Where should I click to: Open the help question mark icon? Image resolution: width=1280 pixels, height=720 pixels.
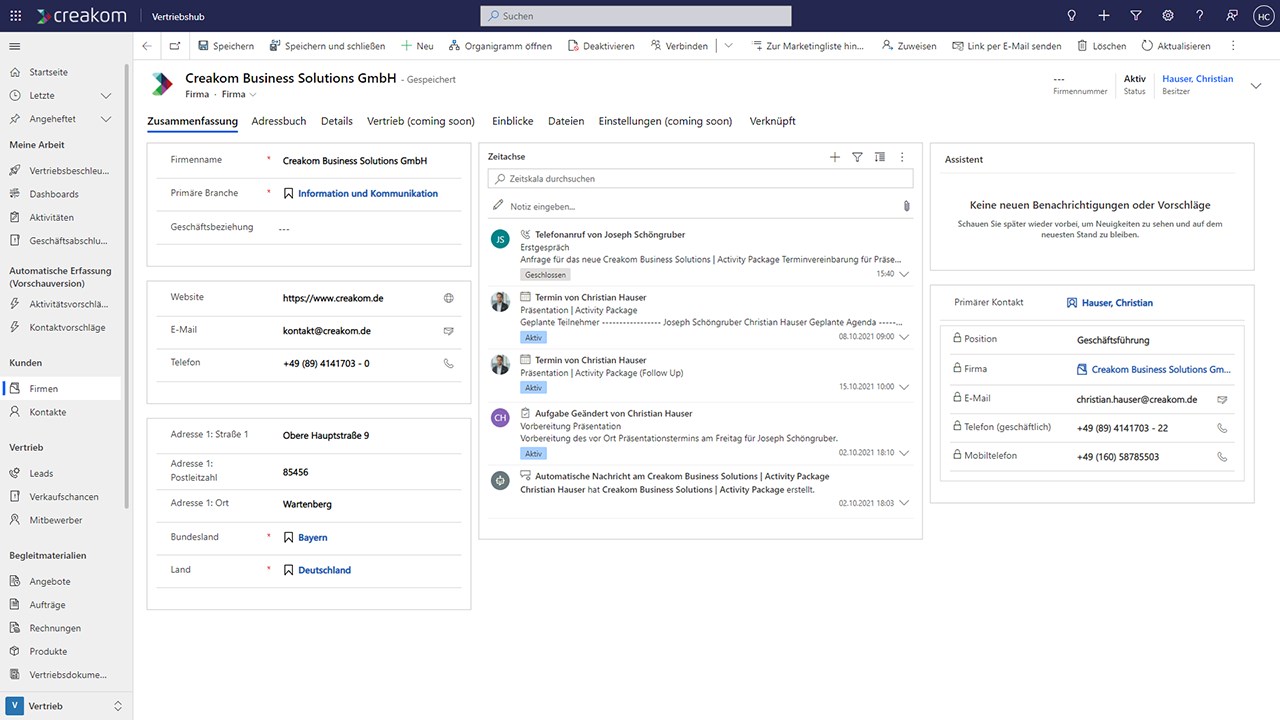tap(1199, 16)
